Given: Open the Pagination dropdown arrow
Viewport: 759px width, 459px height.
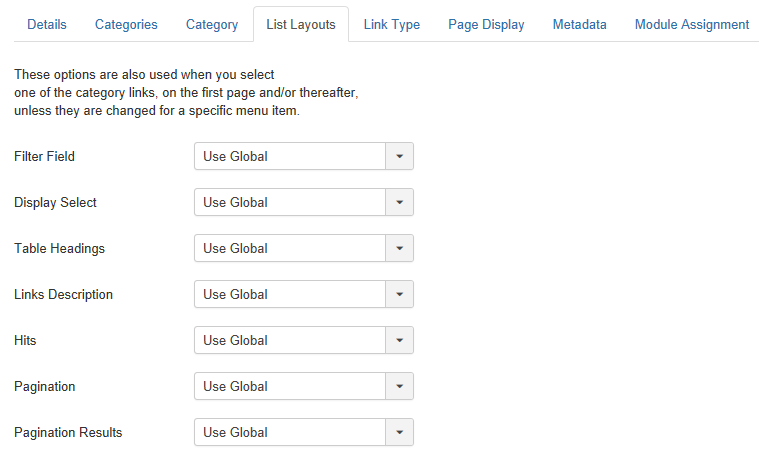Looking at the screenshot, I should (399, 386).
